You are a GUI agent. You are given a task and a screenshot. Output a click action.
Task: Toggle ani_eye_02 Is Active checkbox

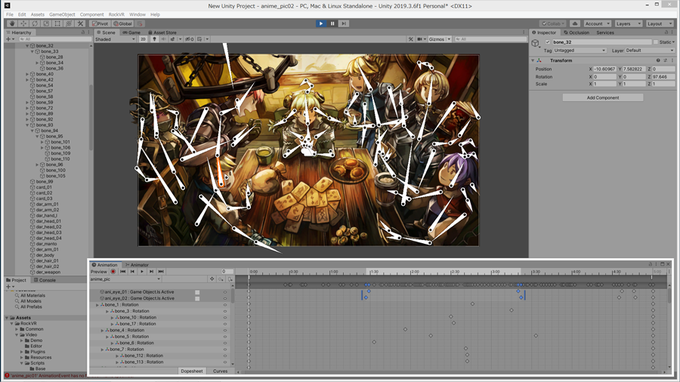pos(197,298)
